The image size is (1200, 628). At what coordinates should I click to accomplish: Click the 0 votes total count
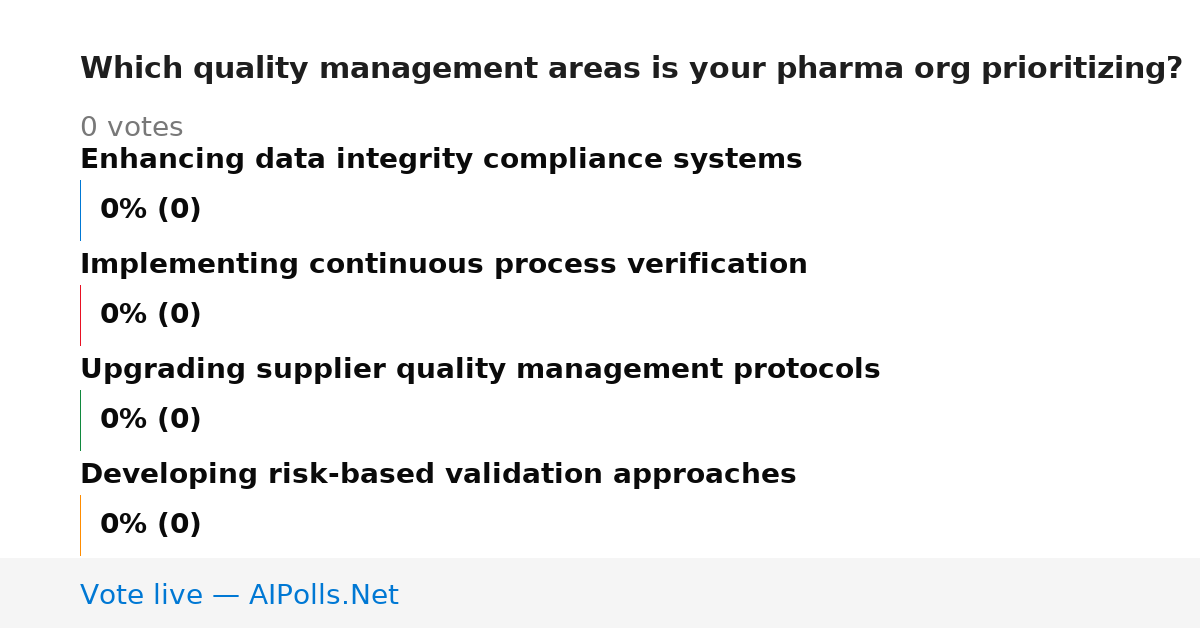click(x=131, y=128)
